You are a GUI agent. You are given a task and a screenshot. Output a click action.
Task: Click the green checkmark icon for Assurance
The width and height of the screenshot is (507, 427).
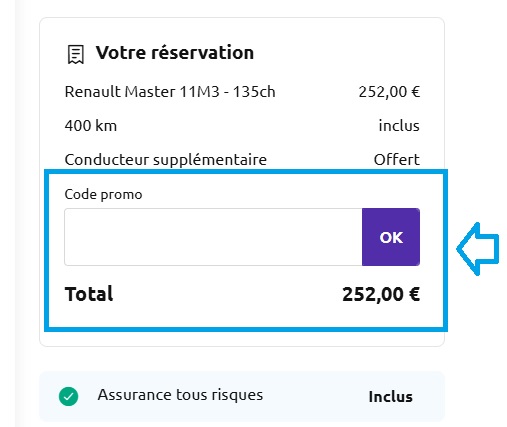tap(69, 397)
